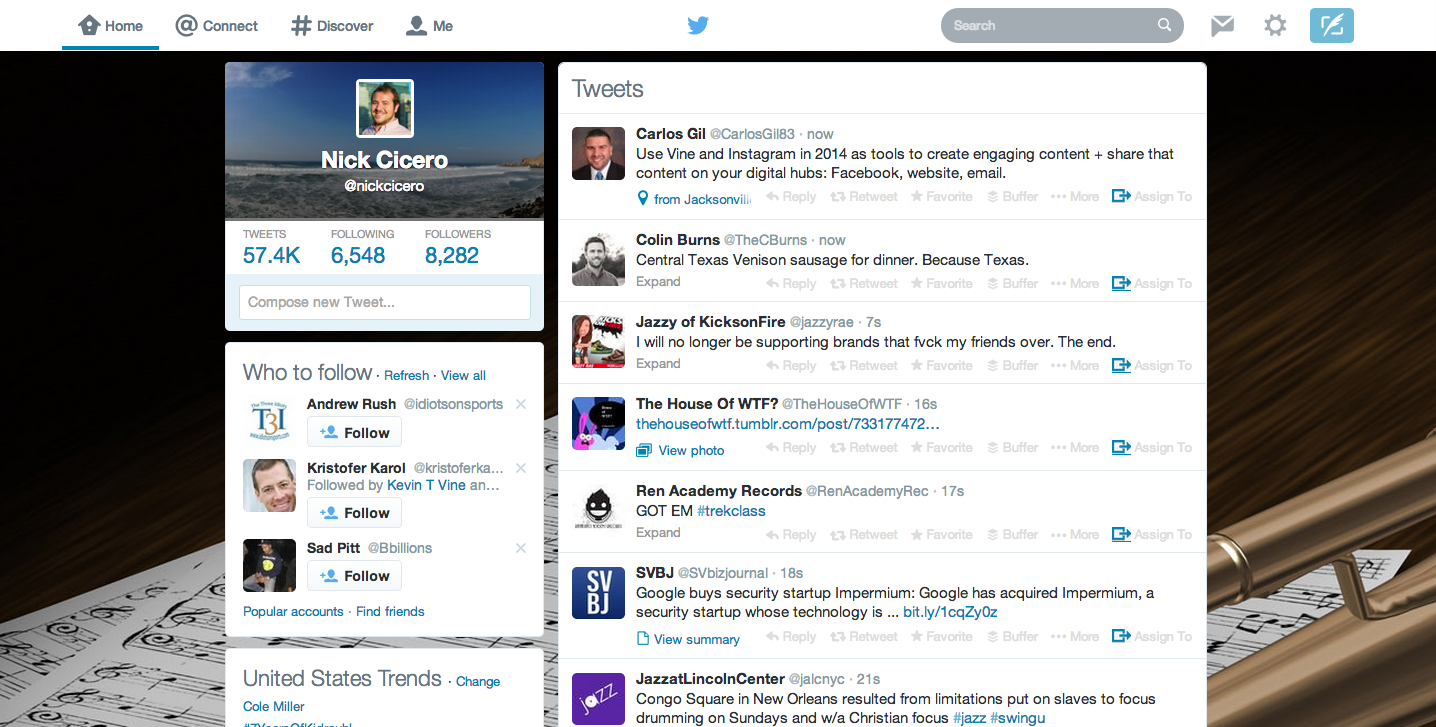This screenshot has height=727, width=1436.
Task: View photo in The House Of WTF tweet
Action: 680,451
